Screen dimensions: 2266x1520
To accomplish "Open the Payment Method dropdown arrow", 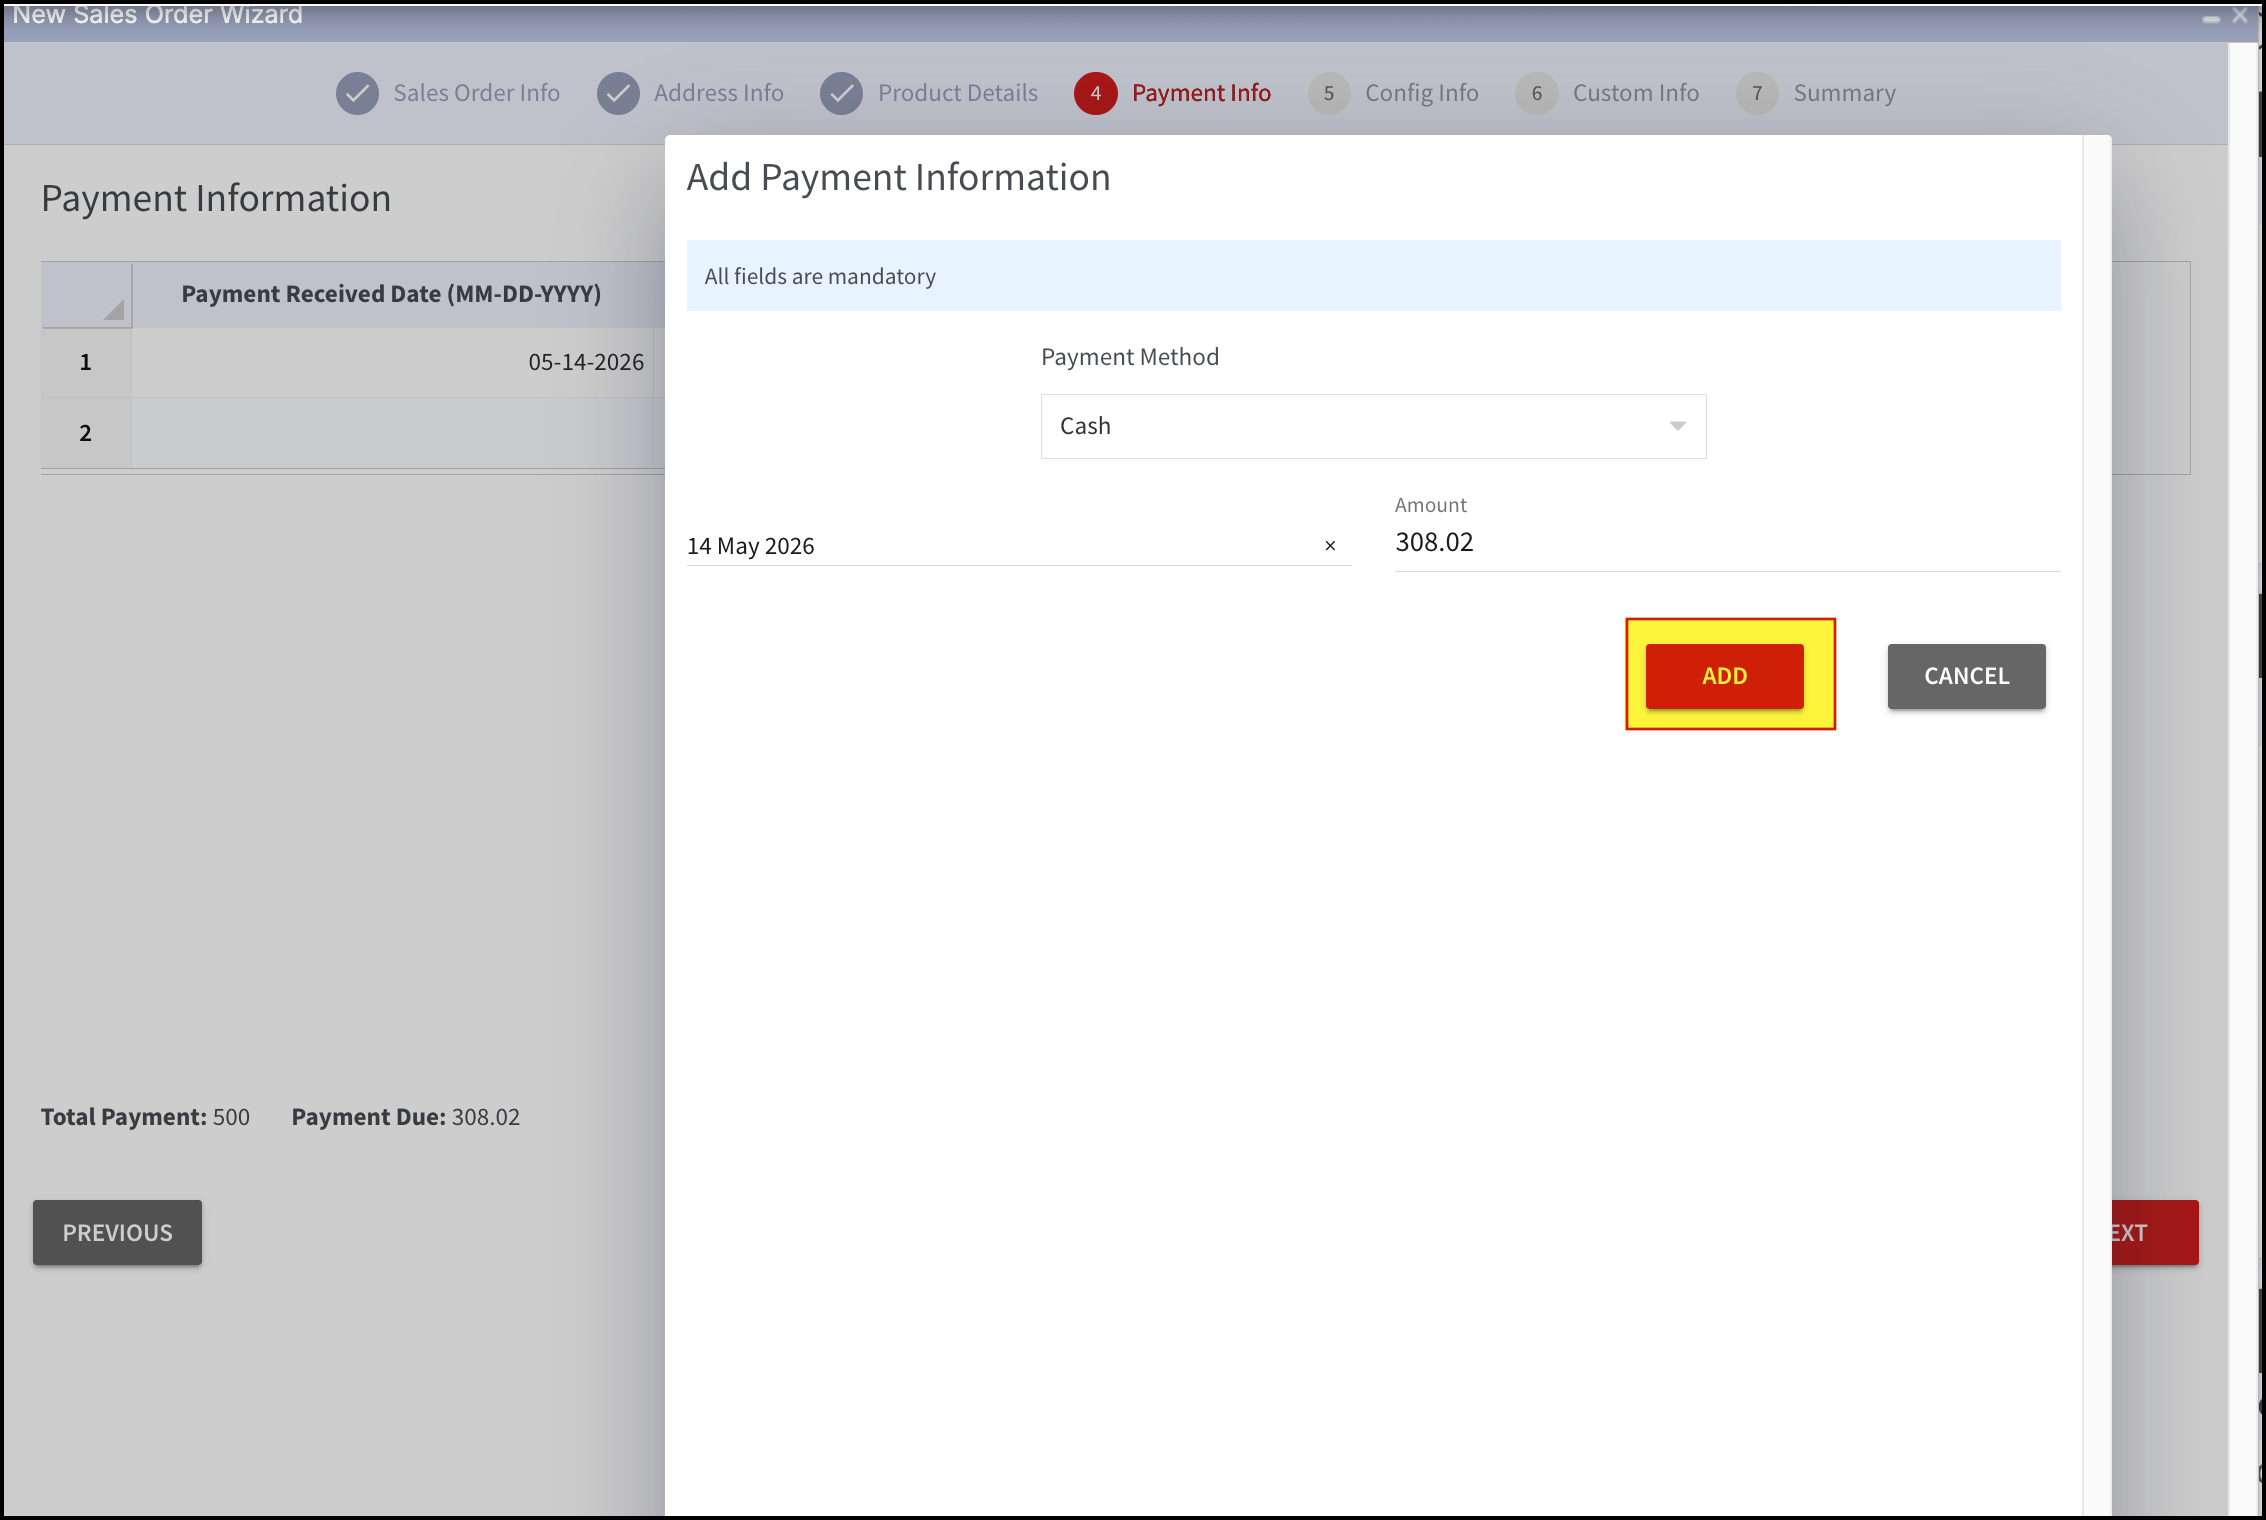I will [x=1678, y=426].
